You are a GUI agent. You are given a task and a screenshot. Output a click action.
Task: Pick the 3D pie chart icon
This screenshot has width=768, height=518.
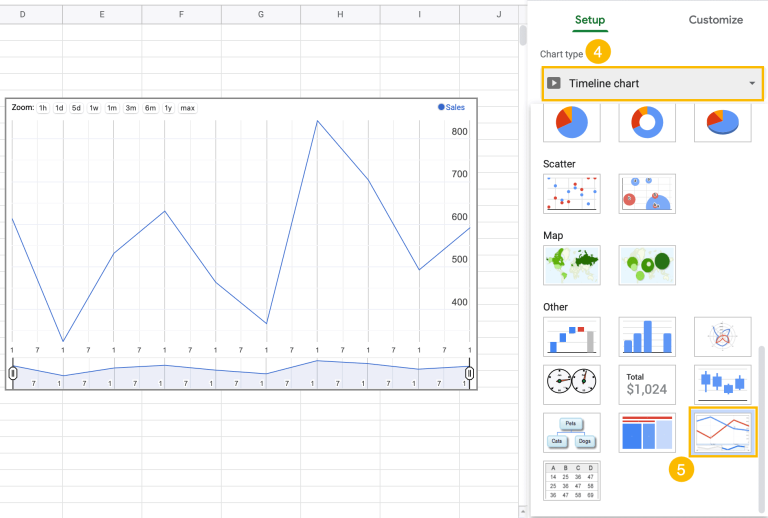[x=722, y=123]
